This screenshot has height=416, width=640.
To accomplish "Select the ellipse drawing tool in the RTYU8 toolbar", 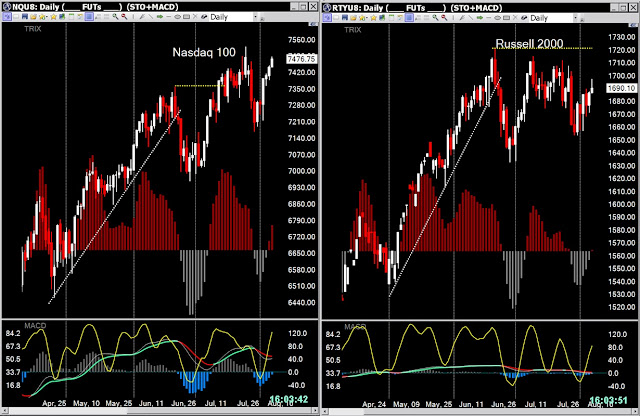I will tap(498, 18).
